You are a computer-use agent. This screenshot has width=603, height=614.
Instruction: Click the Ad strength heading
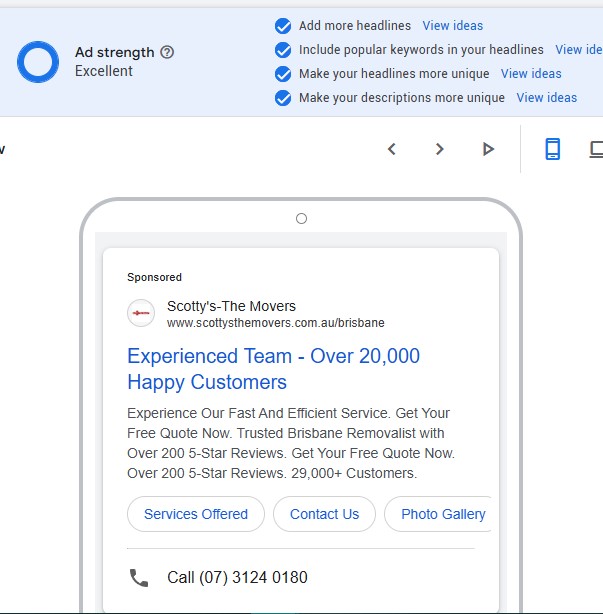(115, 52)
